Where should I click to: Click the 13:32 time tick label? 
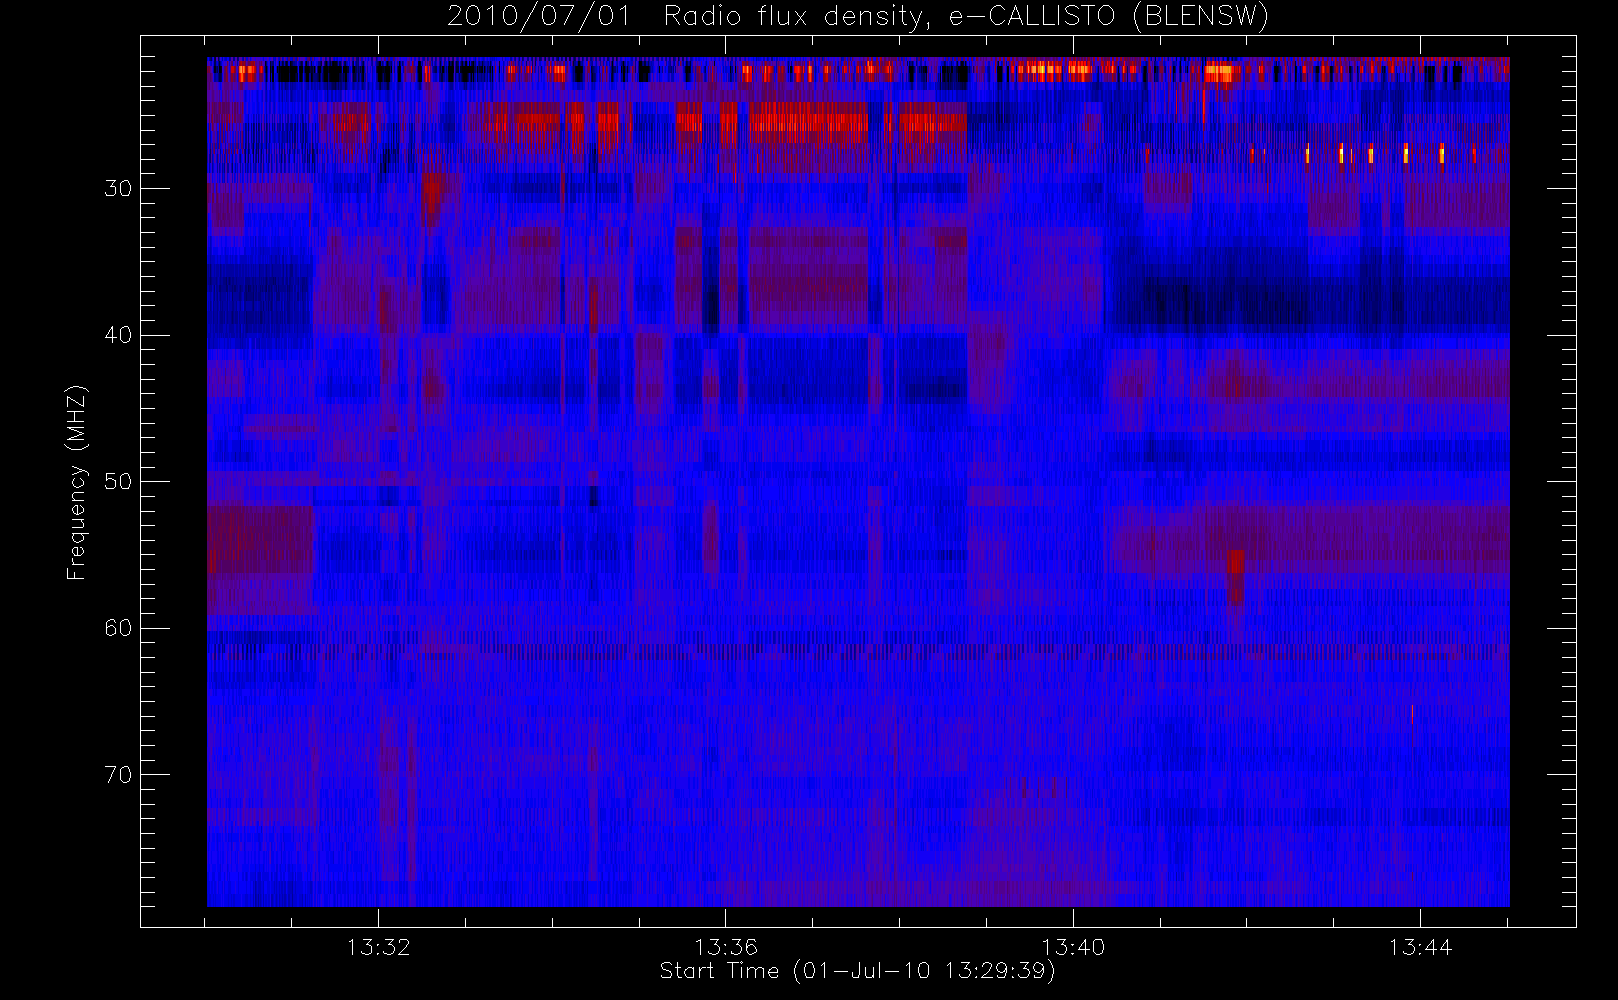379,947
